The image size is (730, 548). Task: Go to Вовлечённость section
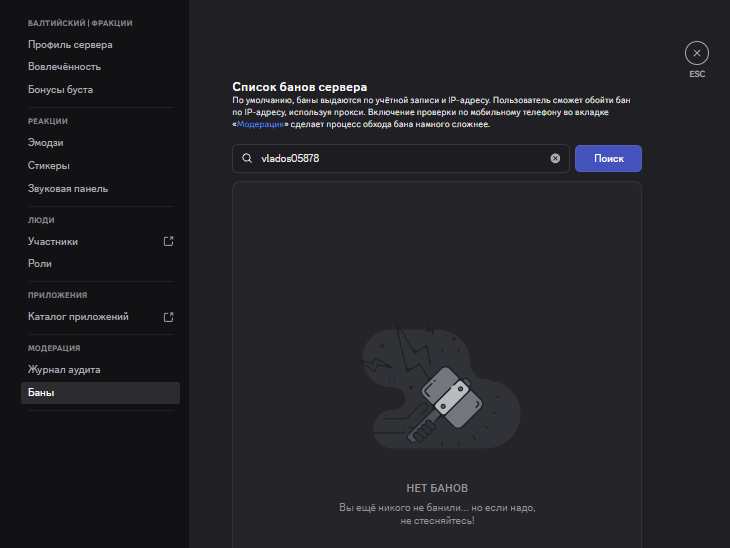pos(64,67)
